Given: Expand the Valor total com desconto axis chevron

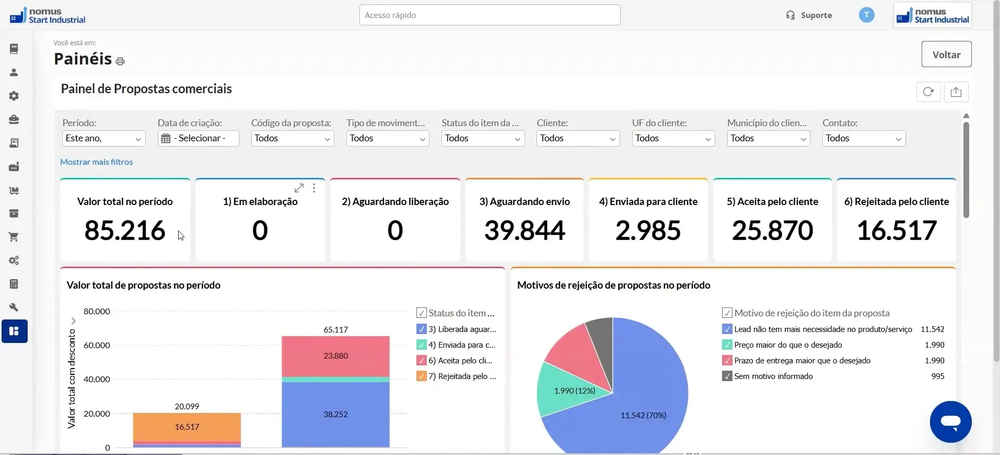Looking at the screenshot, I should point(73,320).
